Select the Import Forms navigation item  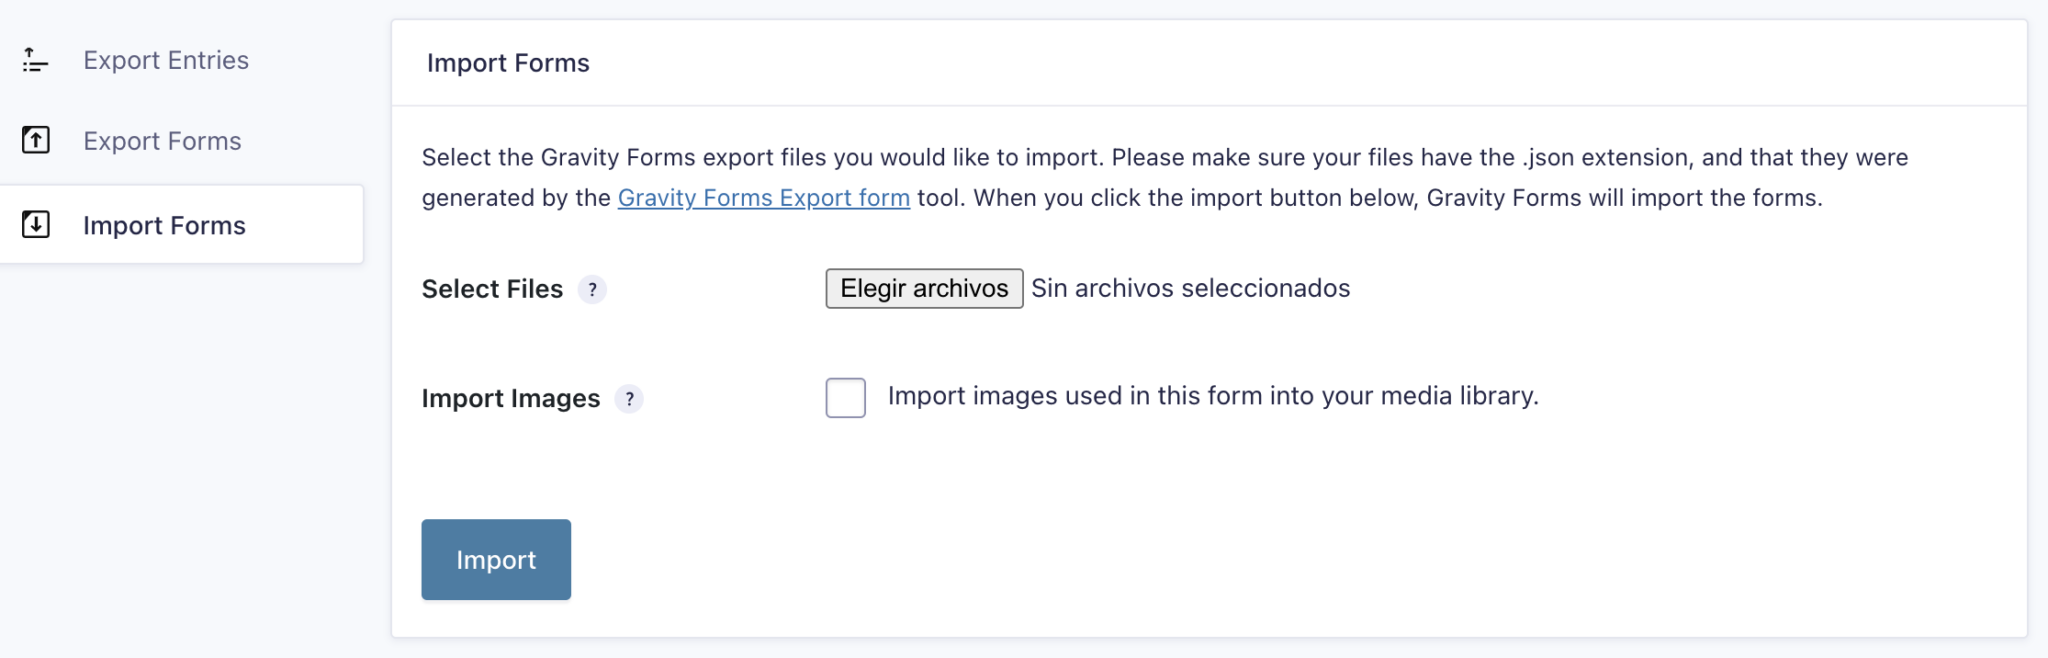click(x=164, y=225)
